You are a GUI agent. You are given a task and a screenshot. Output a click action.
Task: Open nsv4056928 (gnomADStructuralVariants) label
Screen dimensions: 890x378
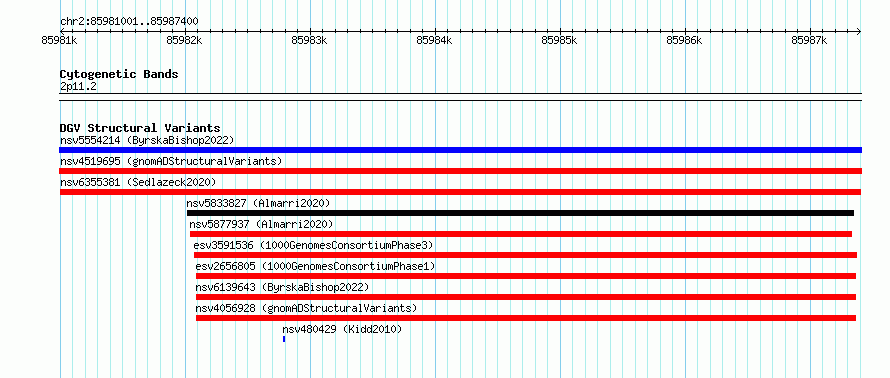pyautogui.click(x=307, y=308)
